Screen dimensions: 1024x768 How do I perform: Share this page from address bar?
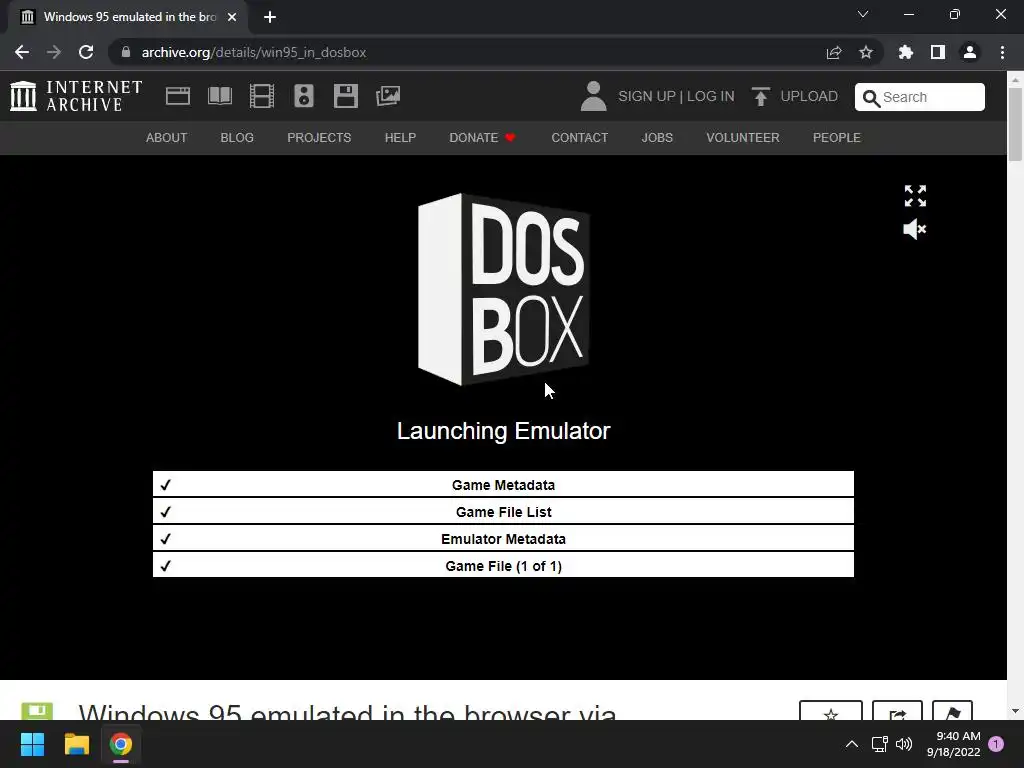833,52
